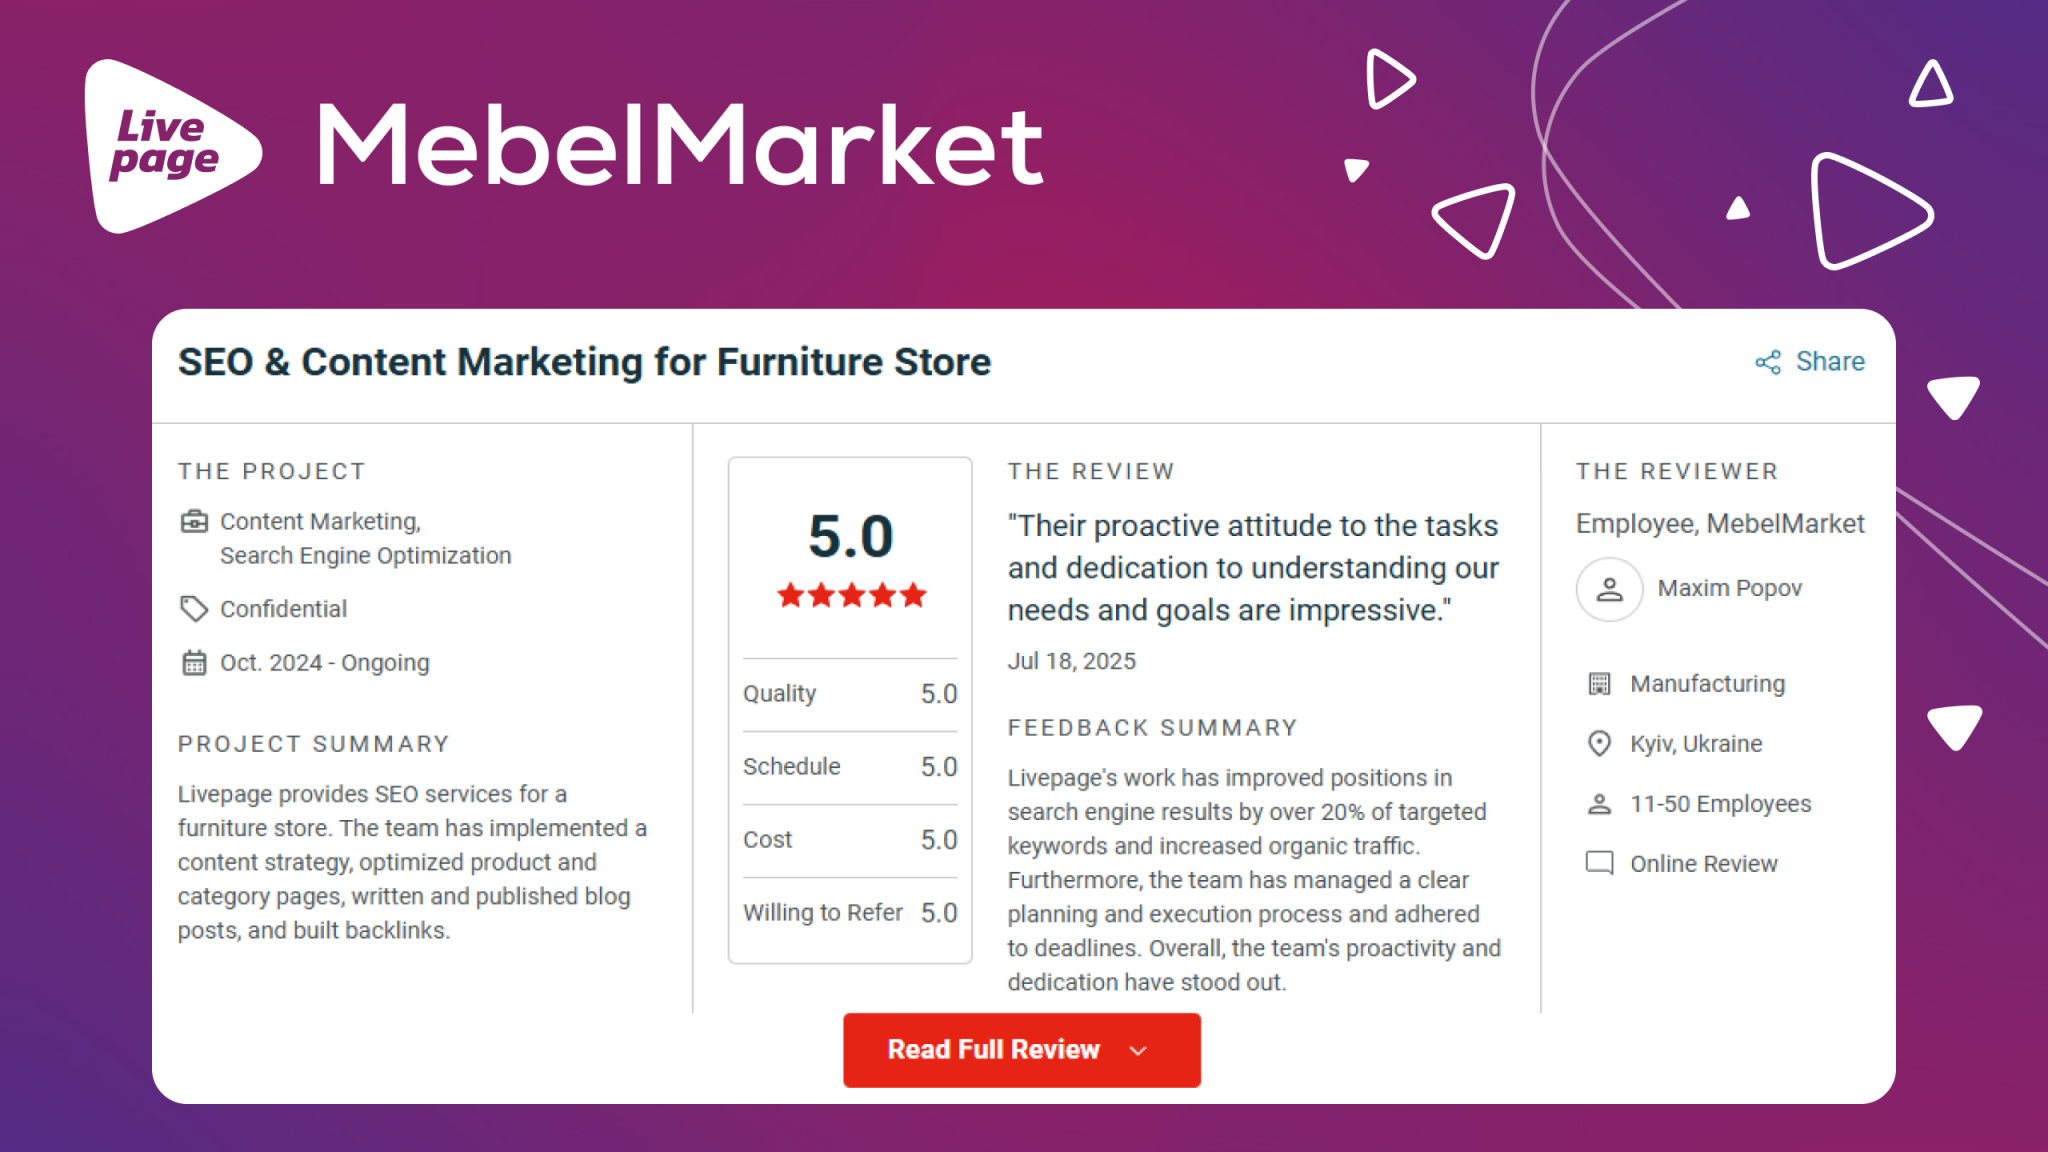Image resolution: width=2048 pixels, height=1152 pixels.
Task: Click Maxim Popov's avatar icon
Action: [x=1609, y=589]
